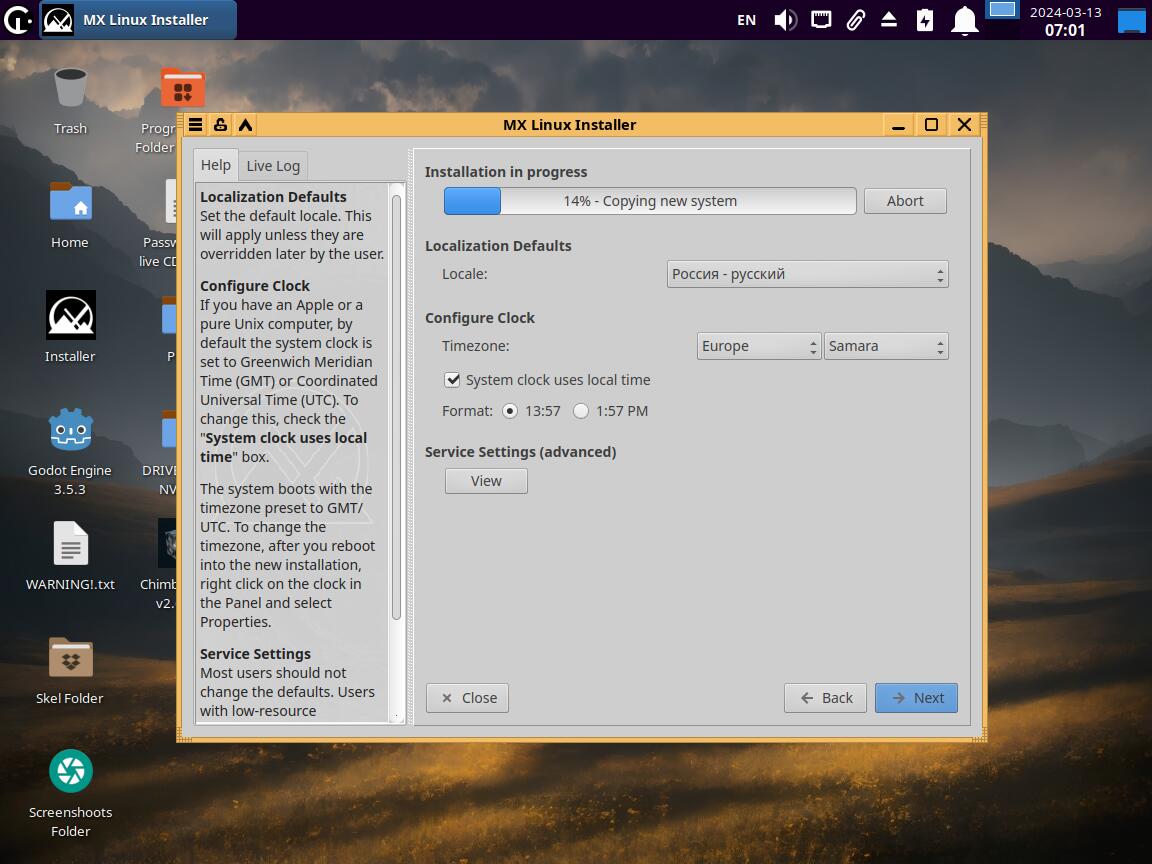The image size is (1152, 864).
Task: Open the Locale dropdown showing Россия - русский
Action: [807, 274]
